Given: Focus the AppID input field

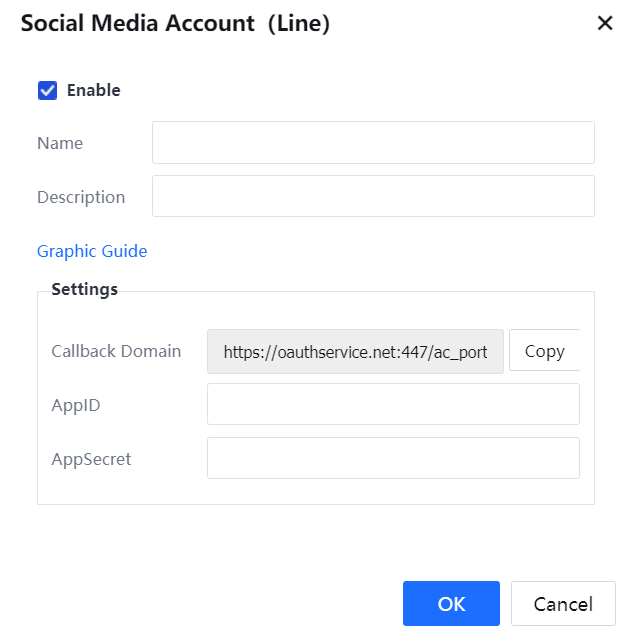Looking at the screenshot, I should [x=393, y=404].
